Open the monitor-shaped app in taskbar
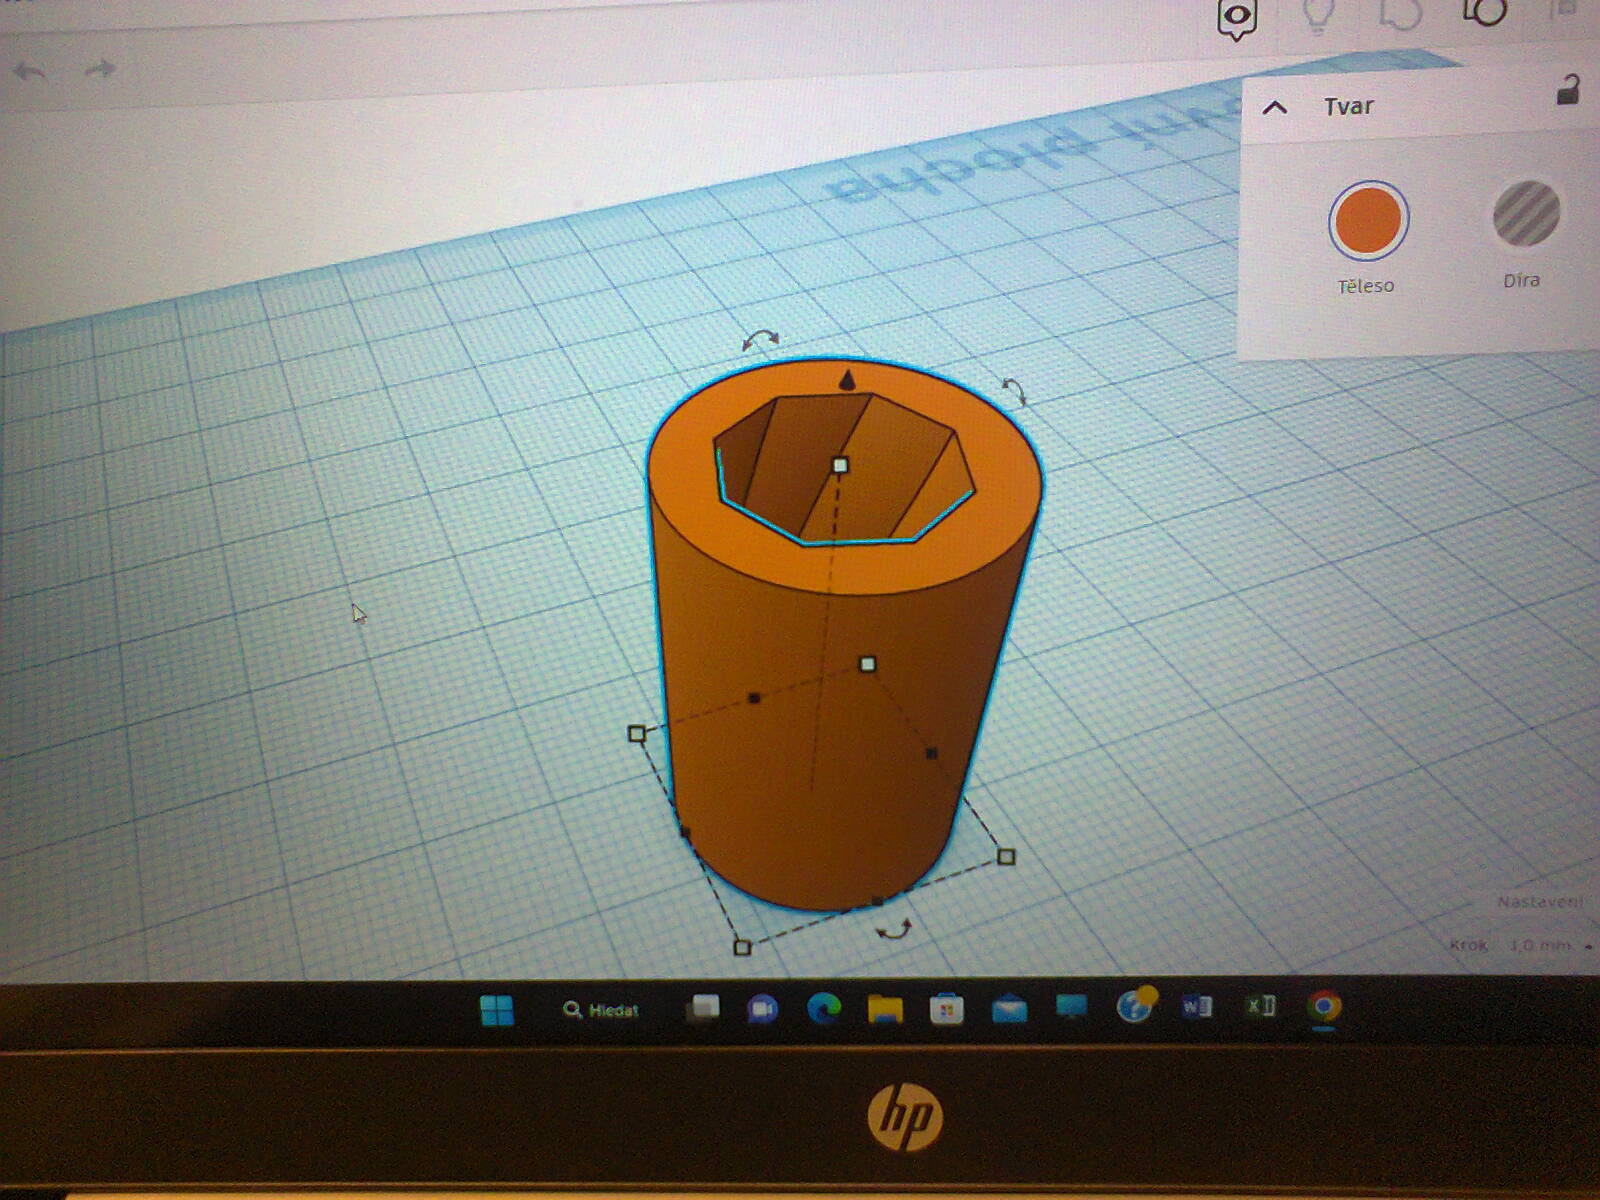 click(x=1072, y=1007)
